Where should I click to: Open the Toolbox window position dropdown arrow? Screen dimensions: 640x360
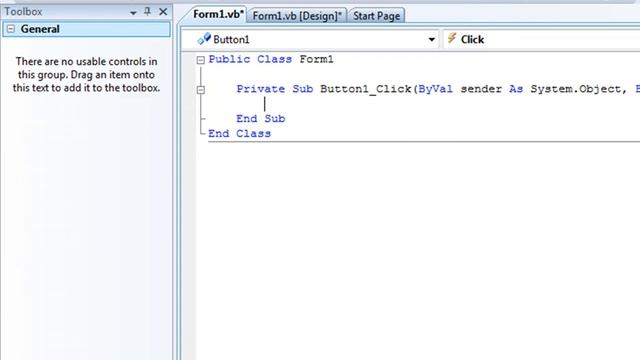tap(133, 13)
